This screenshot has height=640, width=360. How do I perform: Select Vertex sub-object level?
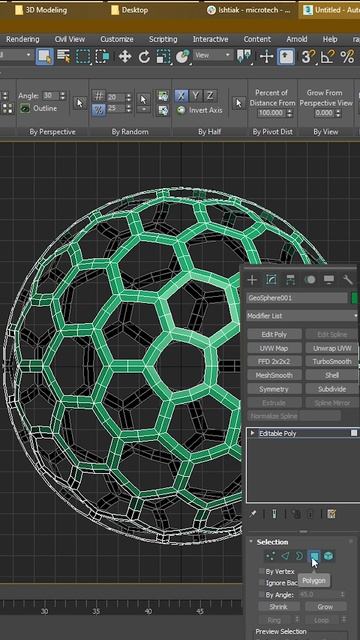[x=270, y=556]
